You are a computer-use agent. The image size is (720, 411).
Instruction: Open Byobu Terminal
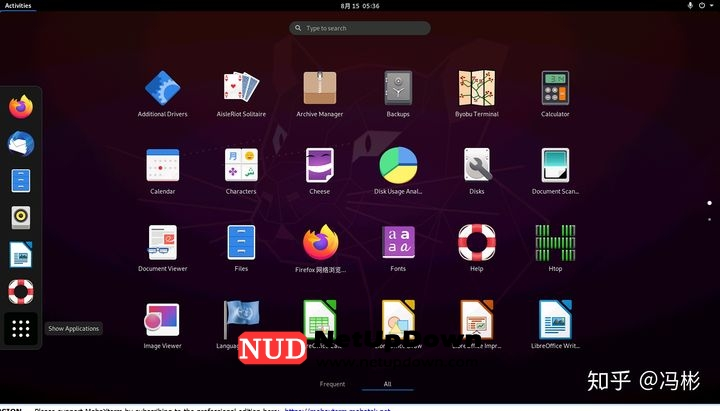(477, 87)
